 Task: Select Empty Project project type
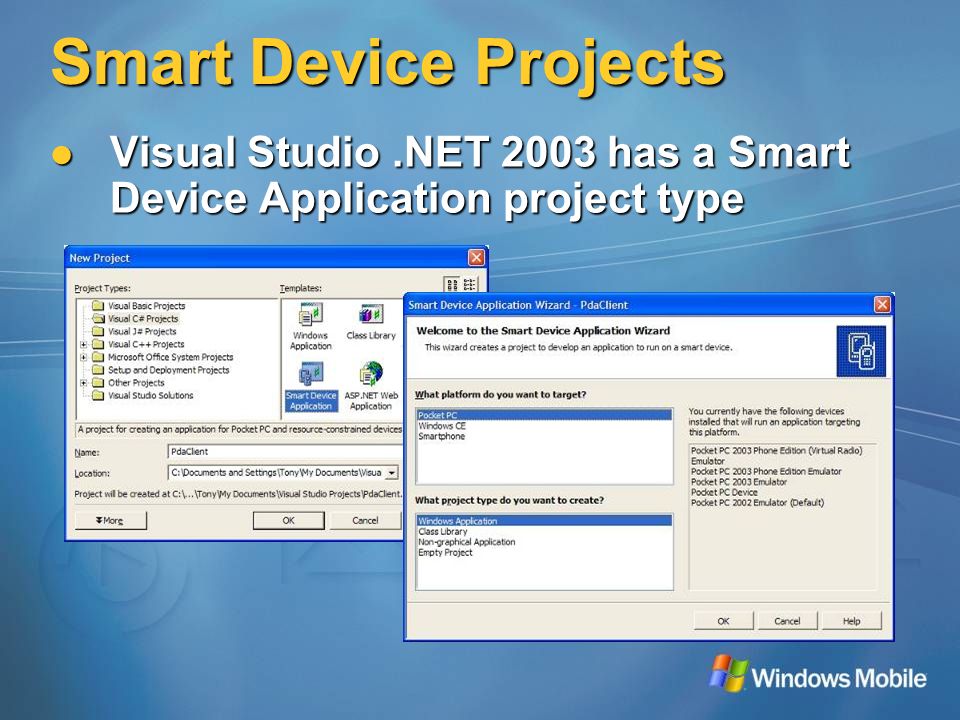click(544, 552)
